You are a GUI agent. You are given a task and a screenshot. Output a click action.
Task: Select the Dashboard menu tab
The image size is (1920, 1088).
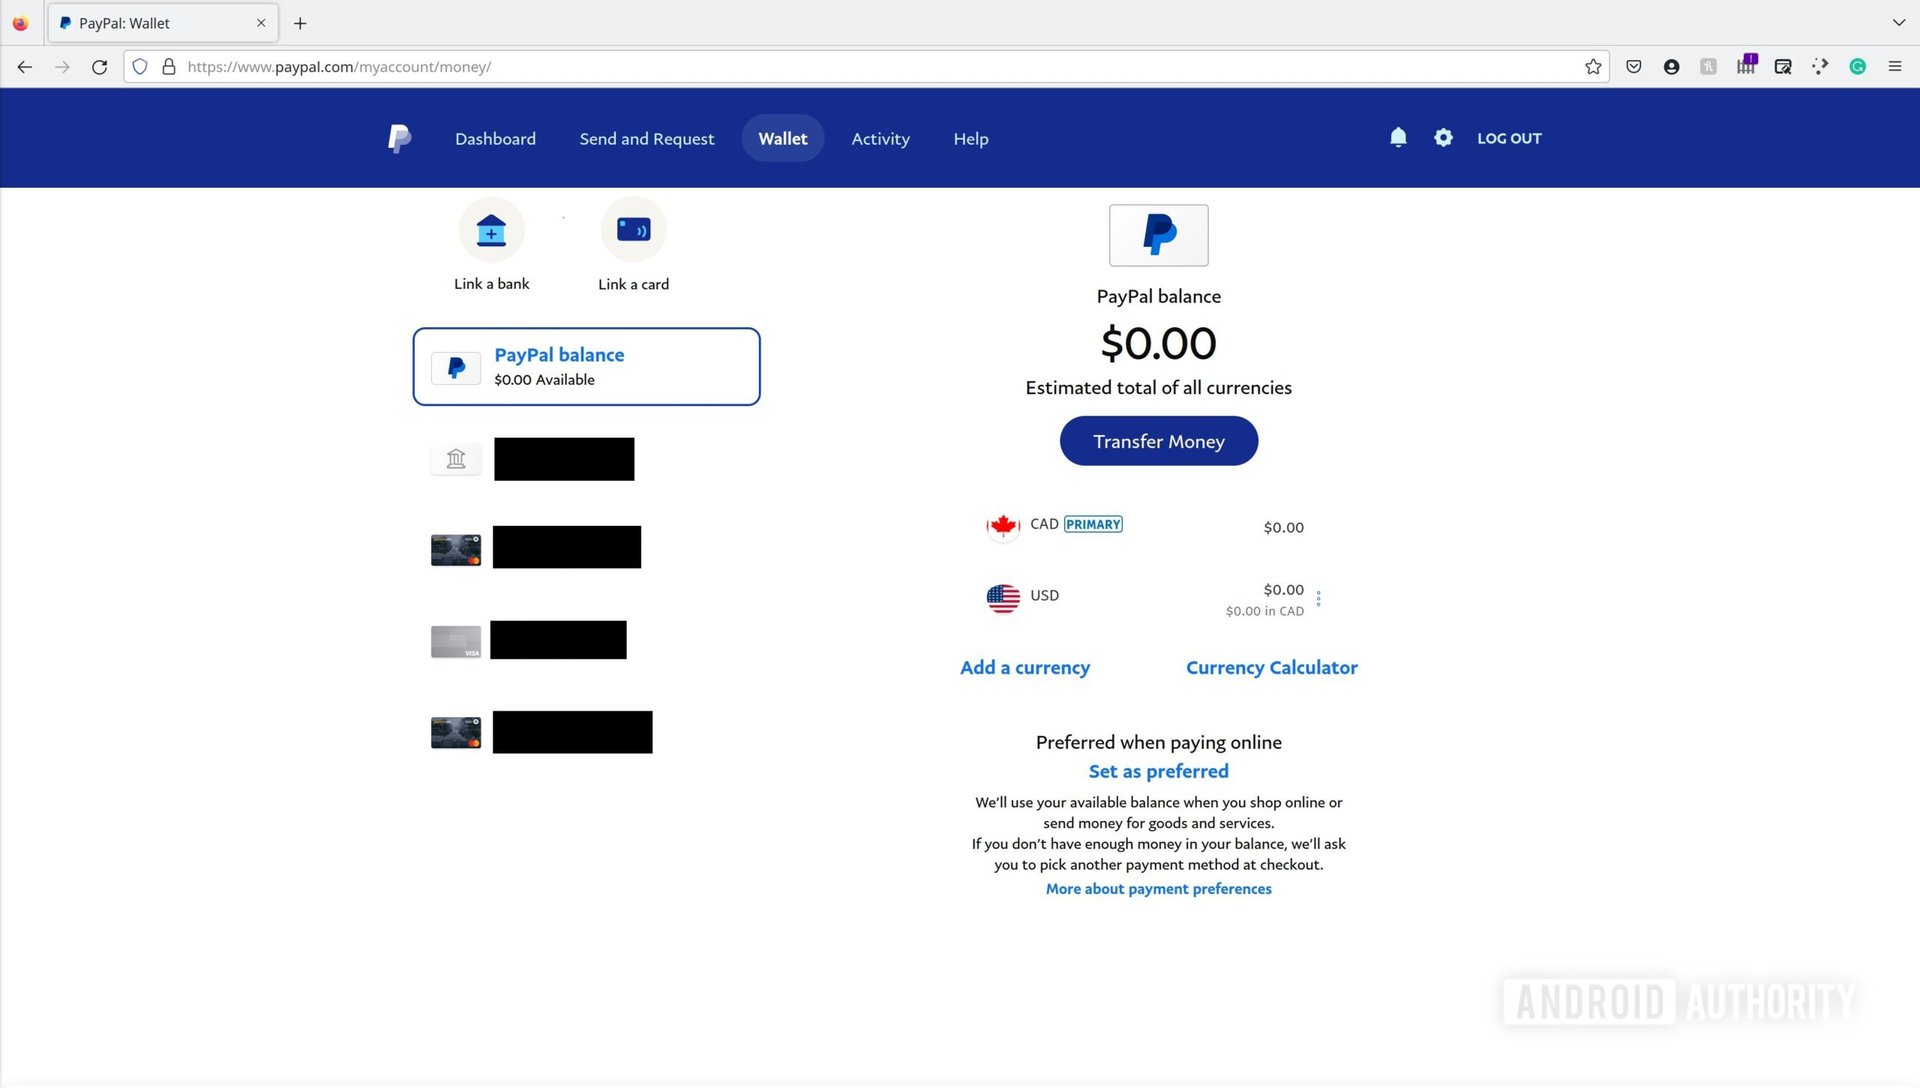(495, 137)
